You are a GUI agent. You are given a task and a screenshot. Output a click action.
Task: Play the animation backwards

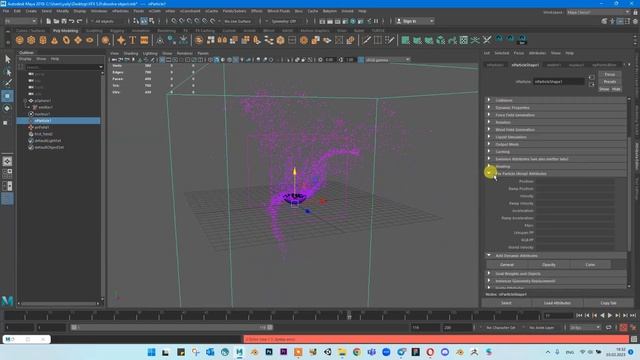pyautogui.click(x=602, y=316)
